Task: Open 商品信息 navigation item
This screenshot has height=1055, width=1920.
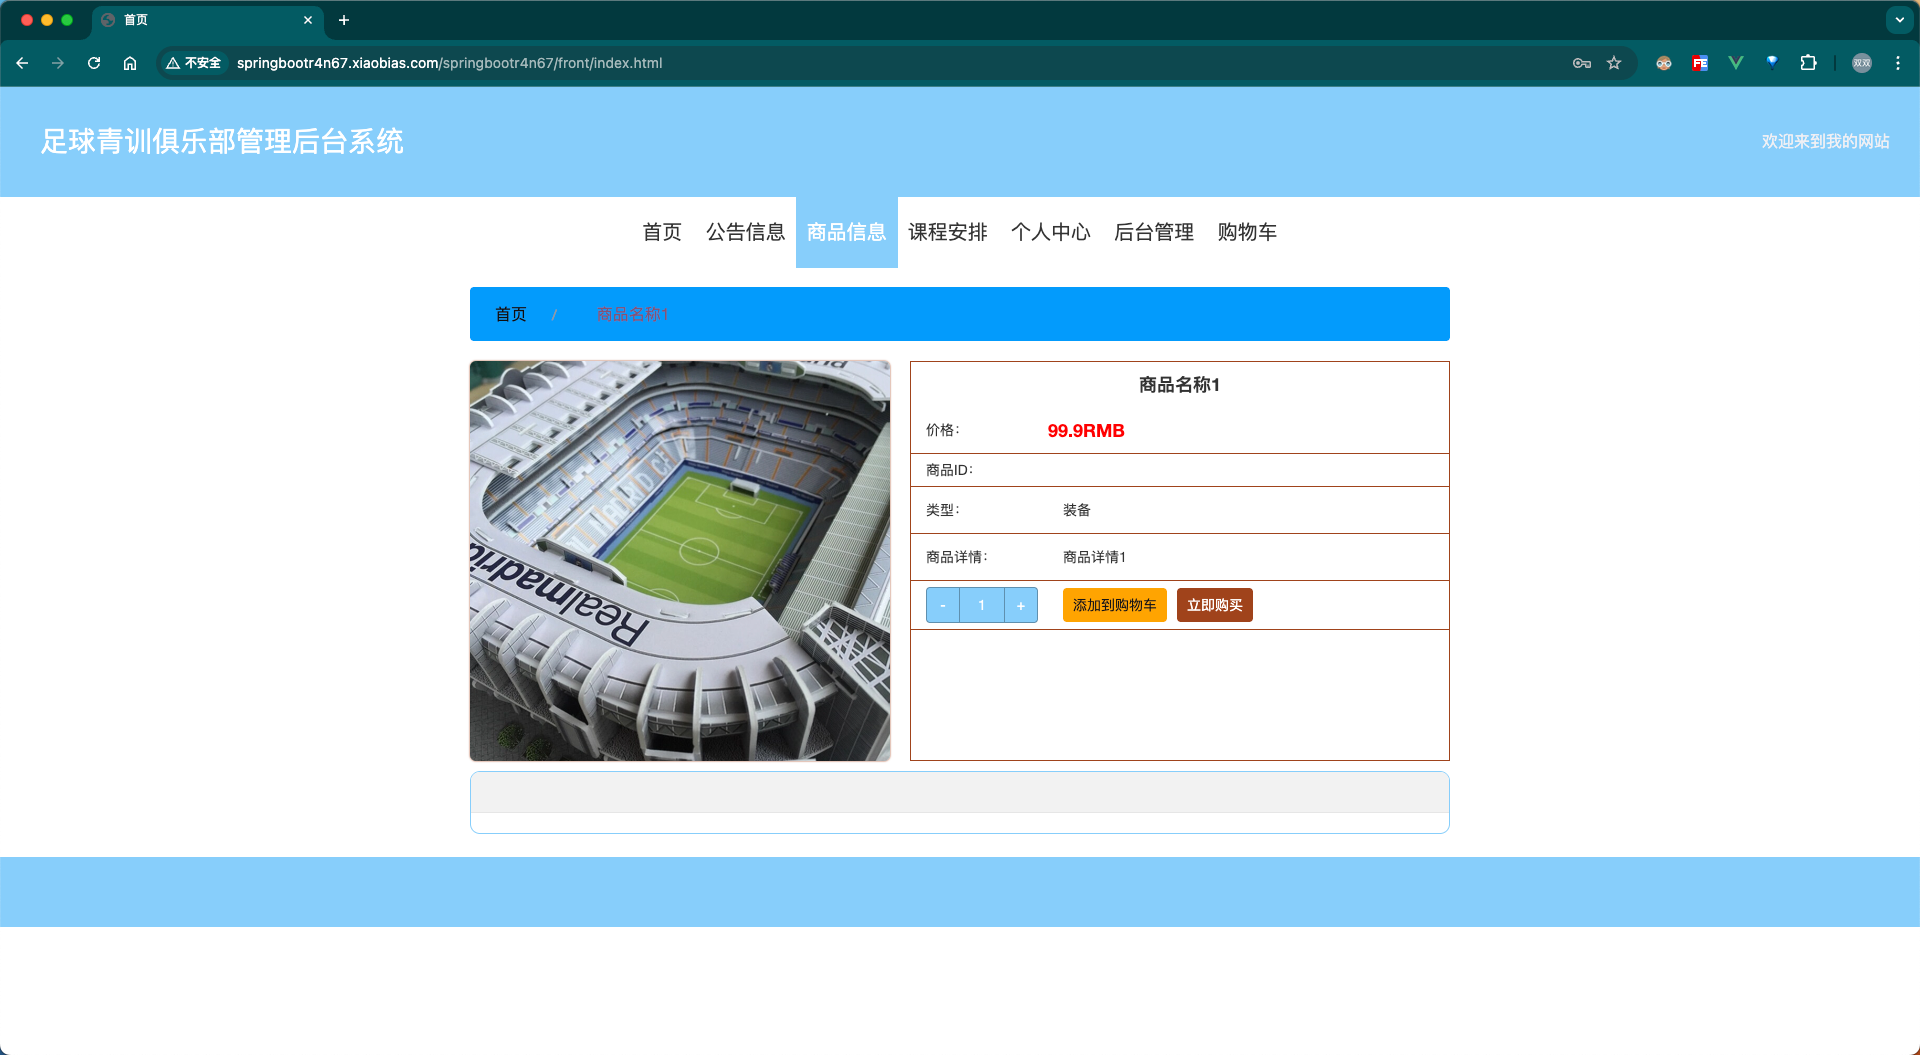Action: click(x=847, y=232)
